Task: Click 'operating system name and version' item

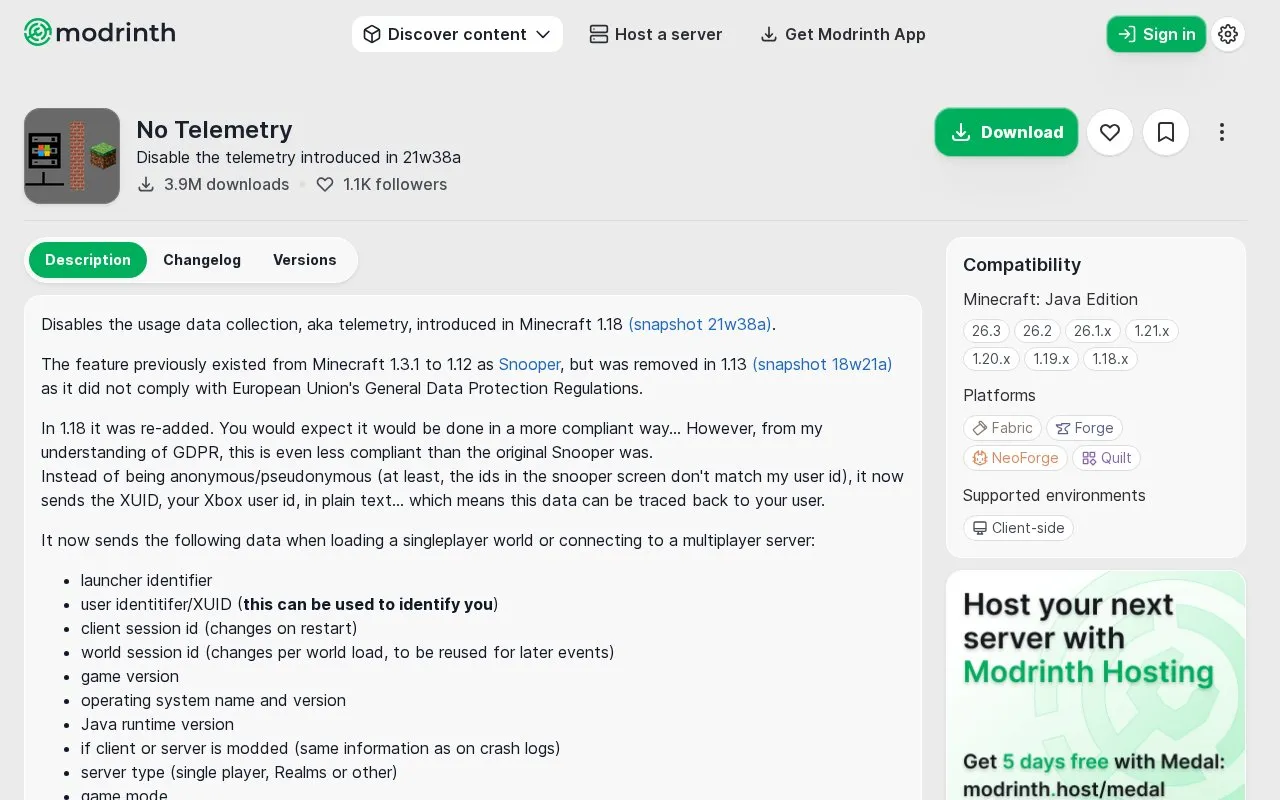Action: tap(213, 700)
